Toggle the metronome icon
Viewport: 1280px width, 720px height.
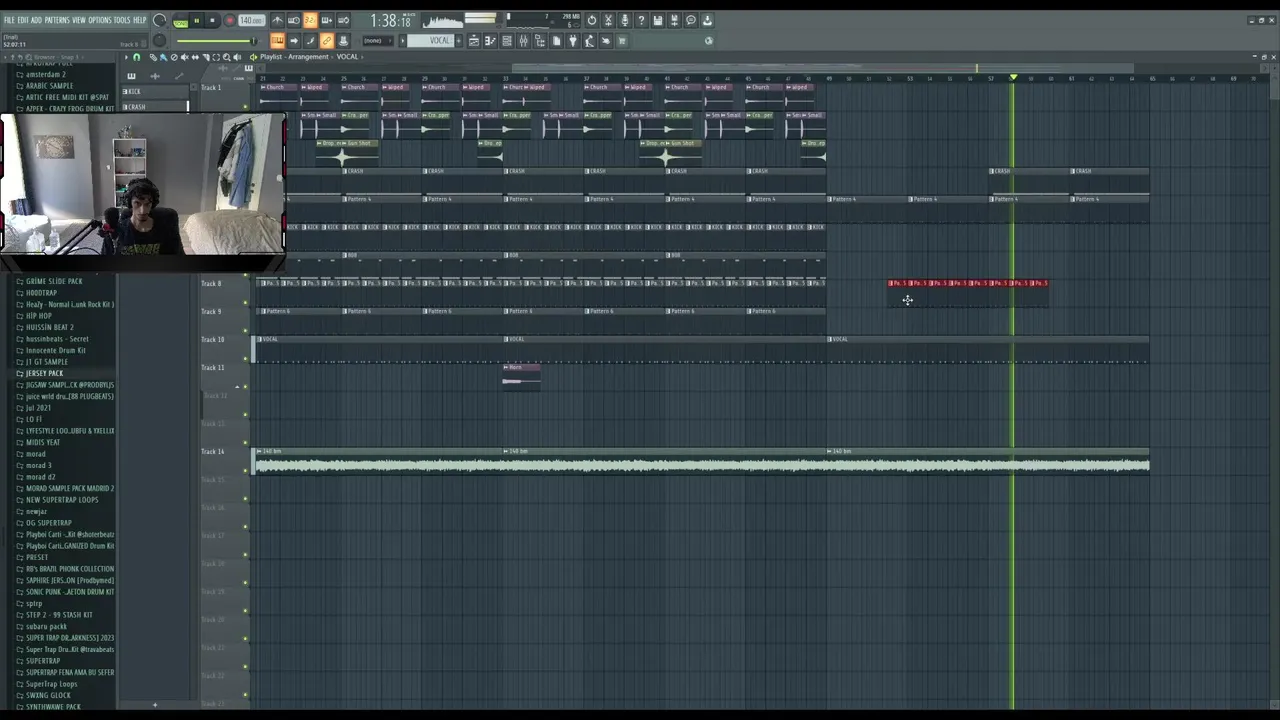(278, 21)
